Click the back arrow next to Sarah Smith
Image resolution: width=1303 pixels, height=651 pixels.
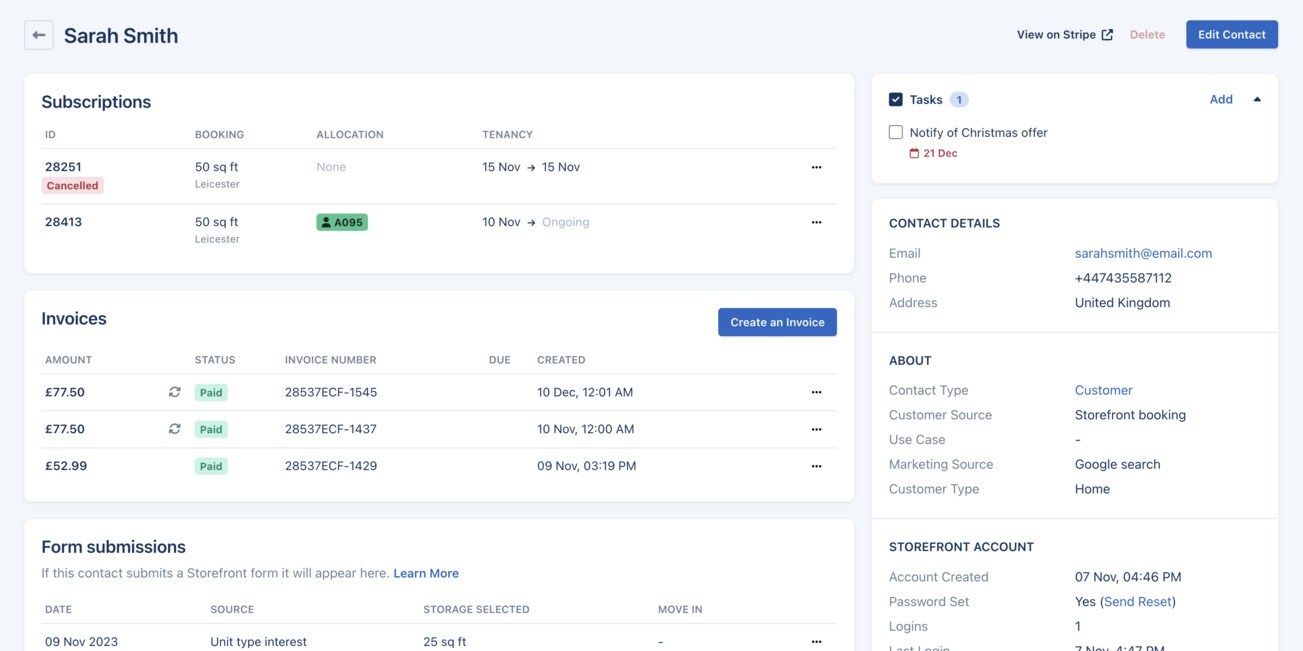(37, 33)
